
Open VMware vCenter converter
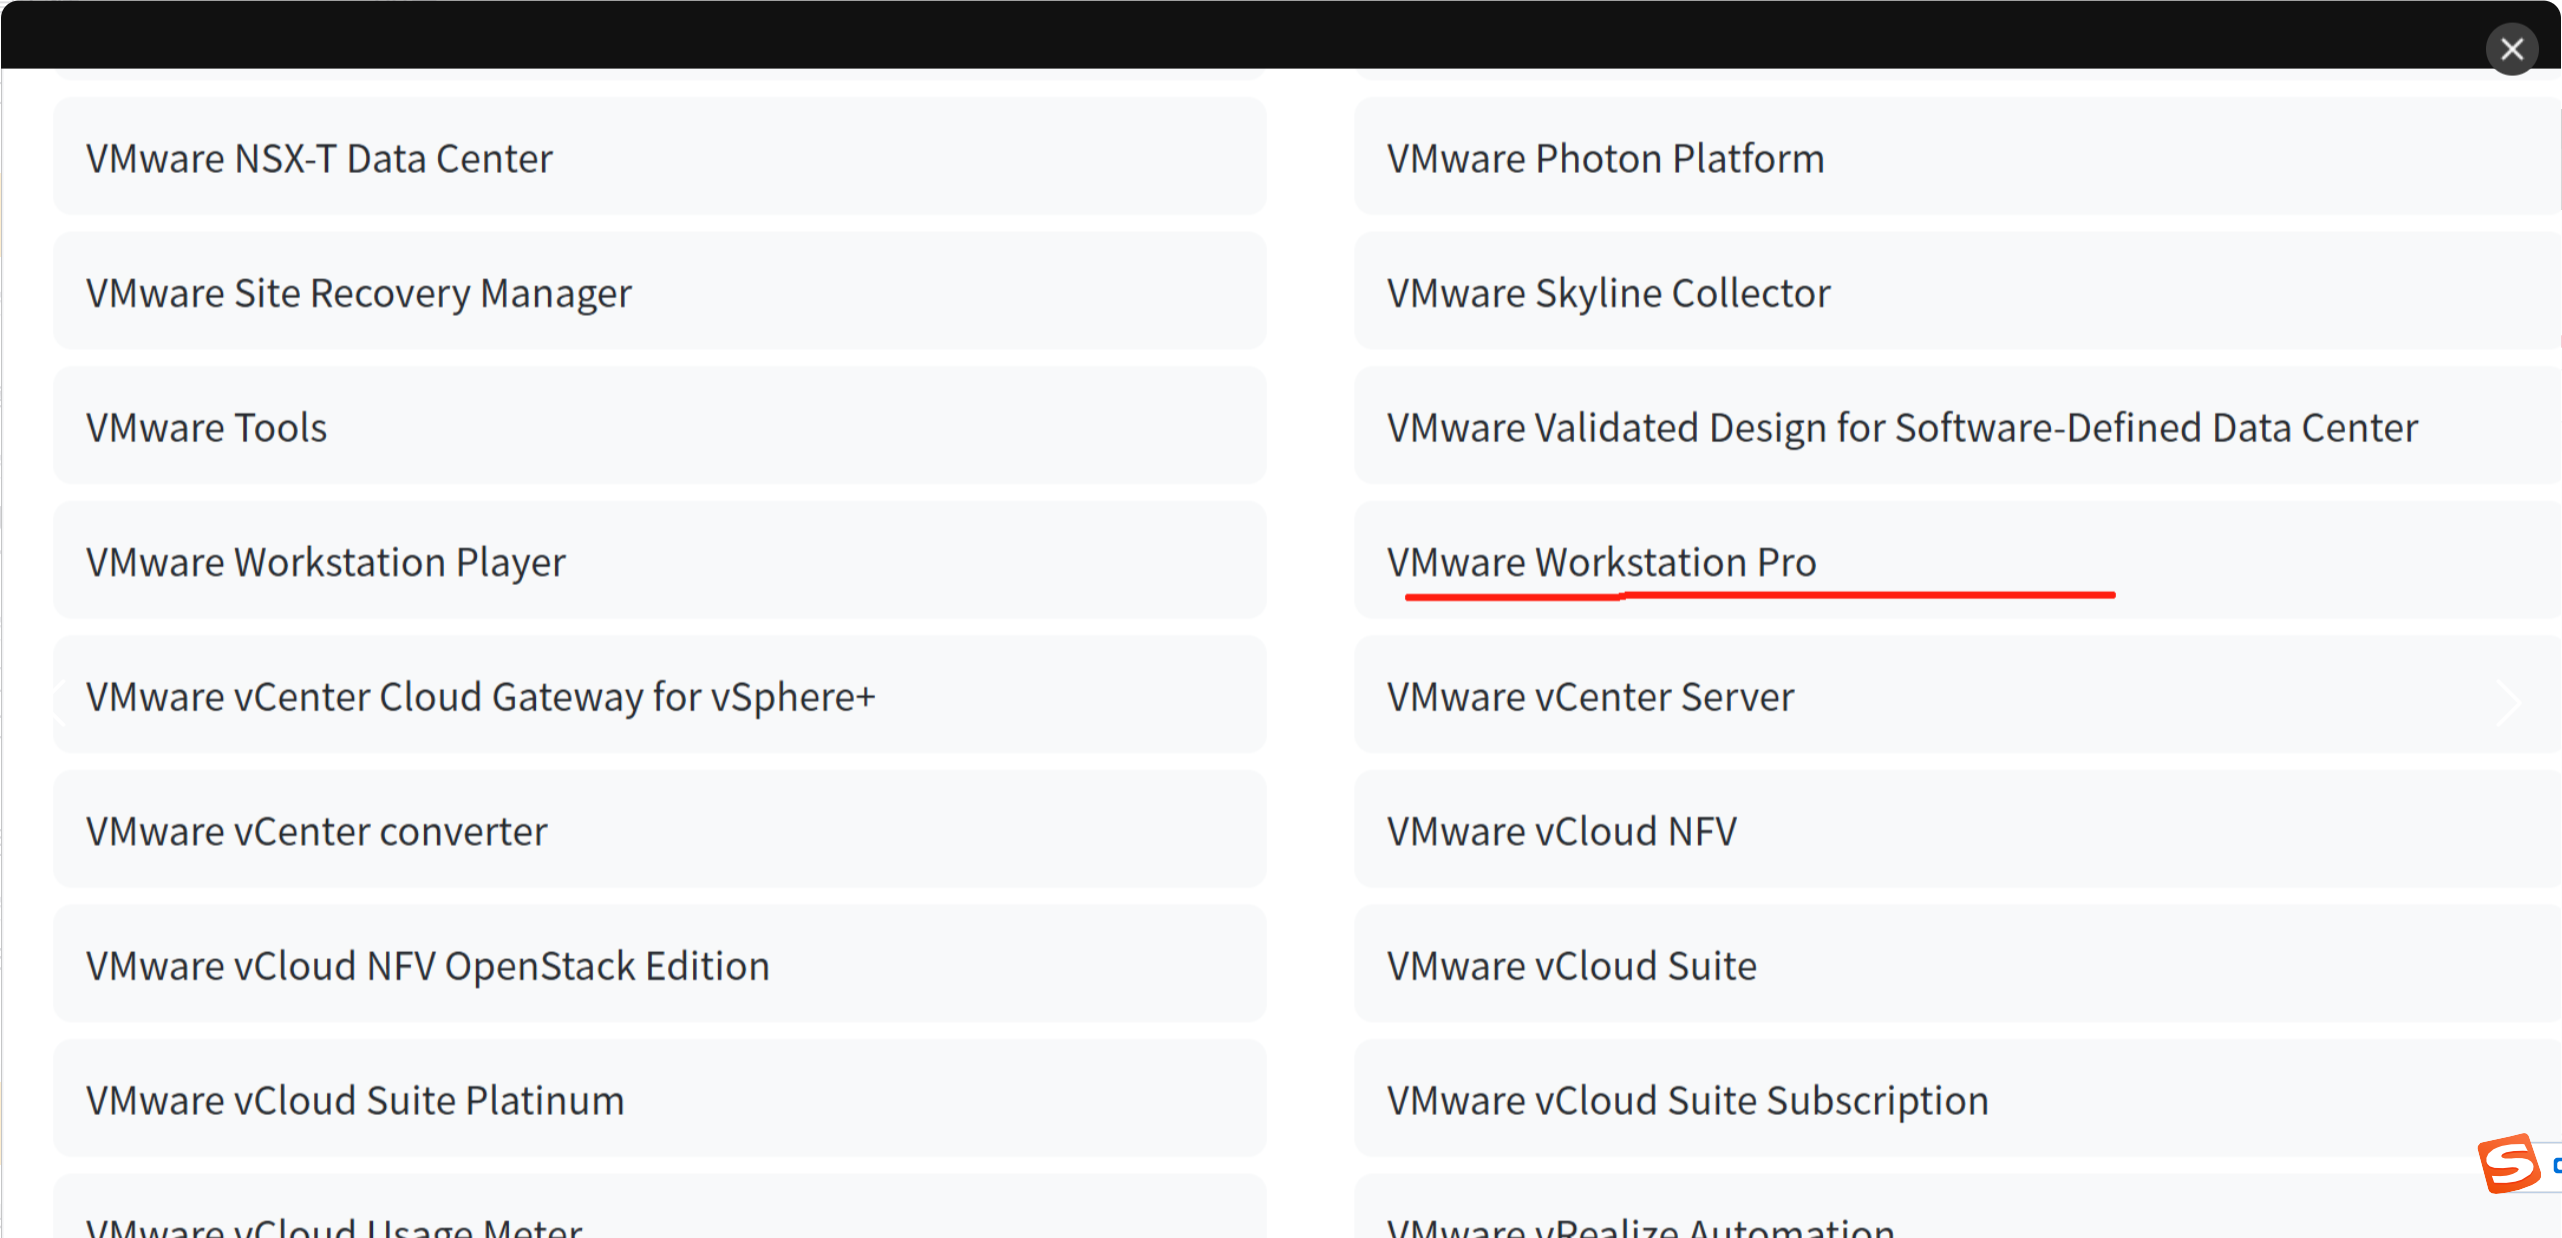click(x=316, y=830)
